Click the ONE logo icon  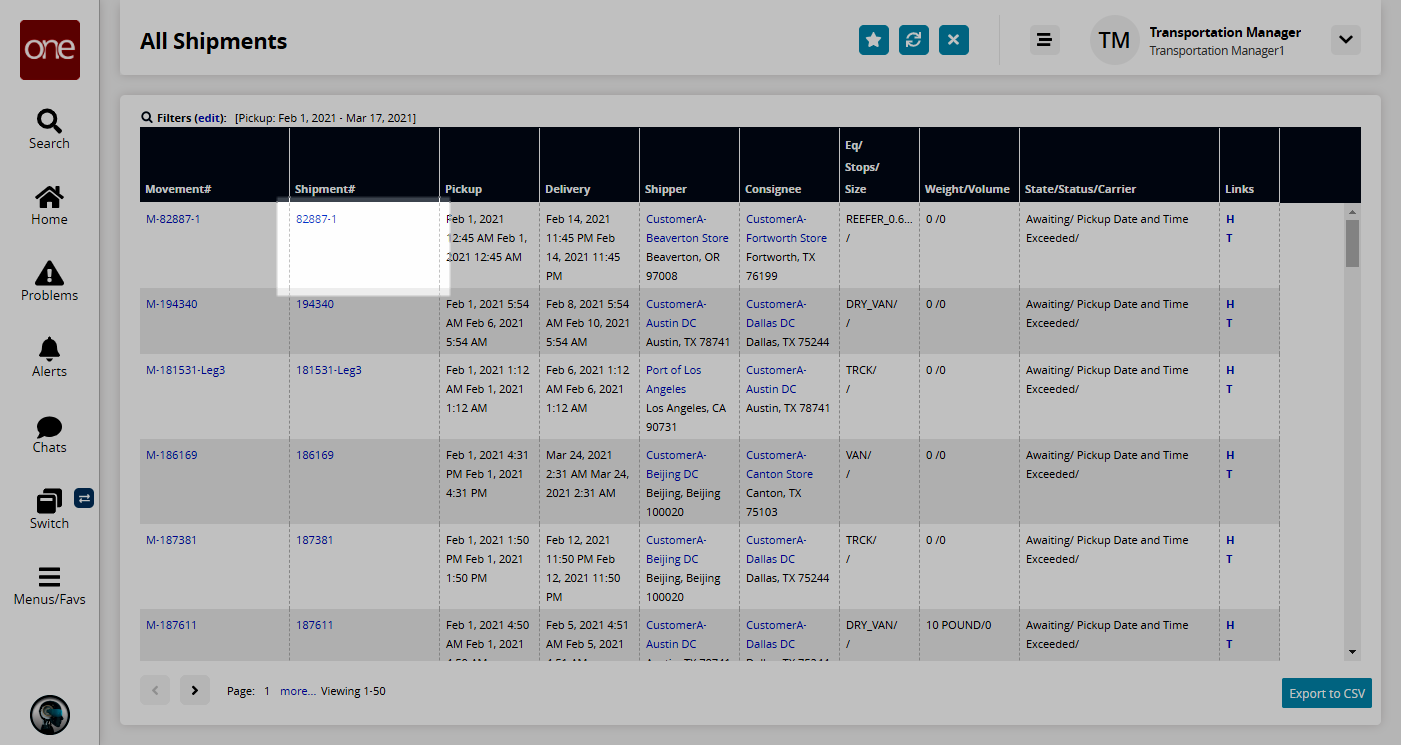tap(49, 50)
